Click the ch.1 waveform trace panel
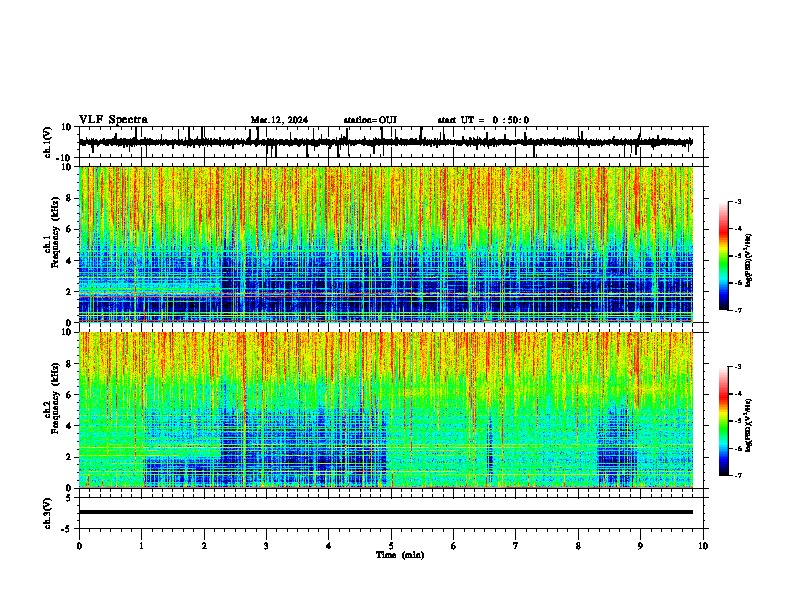This screenshot has width=792, height=612. tap(391, 142)
